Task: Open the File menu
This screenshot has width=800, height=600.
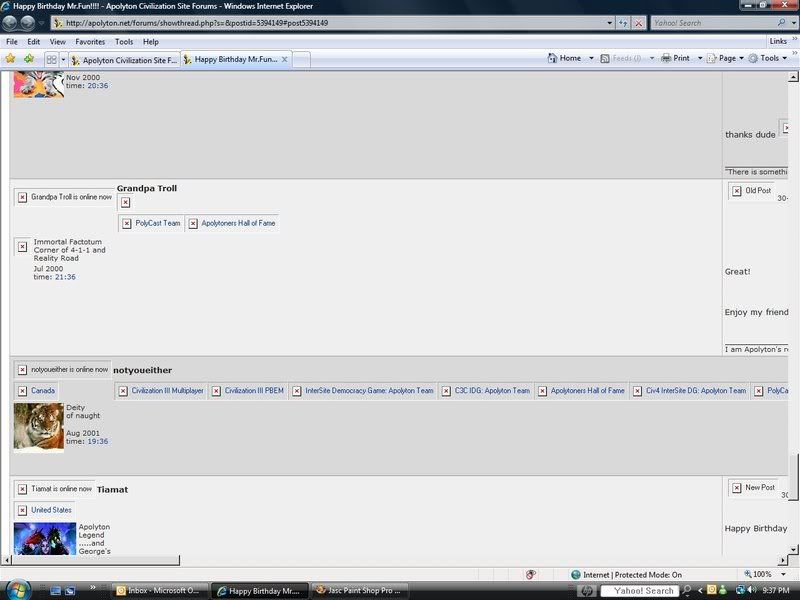Action: [x=12, y=42]
